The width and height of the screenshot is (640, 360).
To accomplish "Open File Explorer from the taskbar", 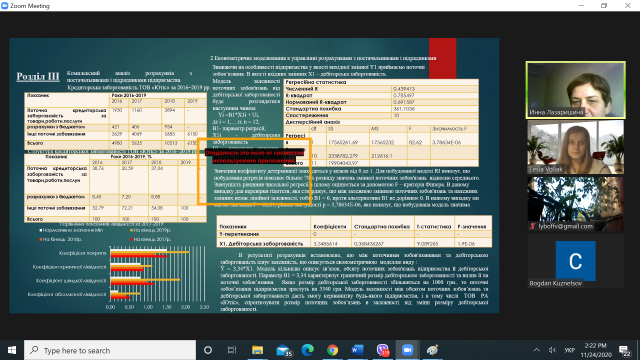I will [257, 350].
